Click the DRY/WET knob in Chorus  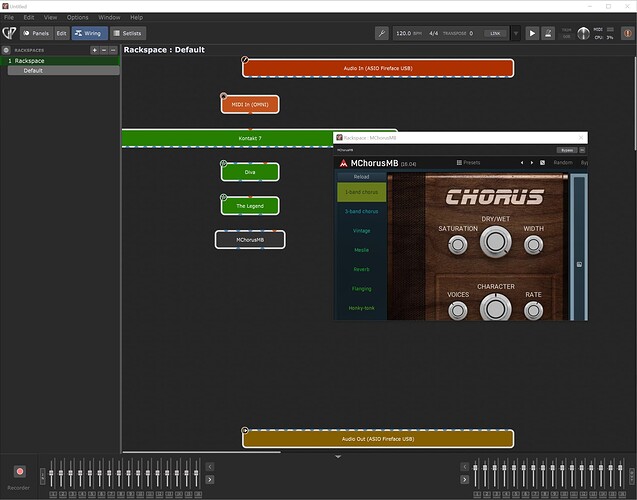pyautogui.click(x=496, y=241)
